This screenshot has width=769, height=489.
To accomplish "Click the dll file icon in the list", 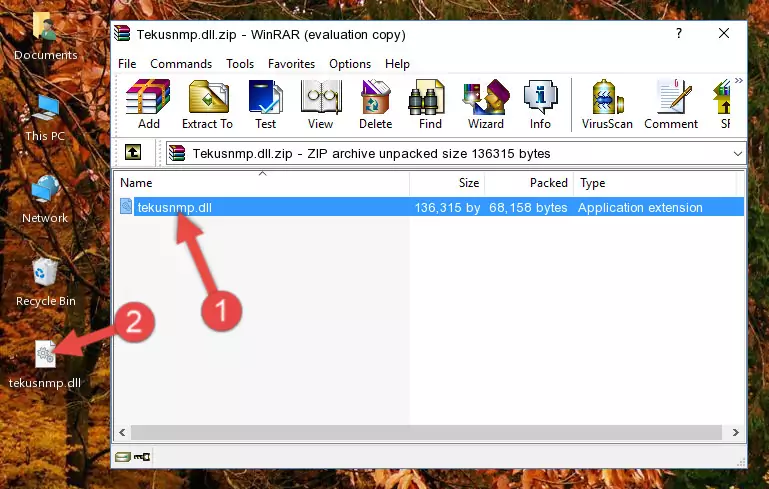I will click(126, 206).
